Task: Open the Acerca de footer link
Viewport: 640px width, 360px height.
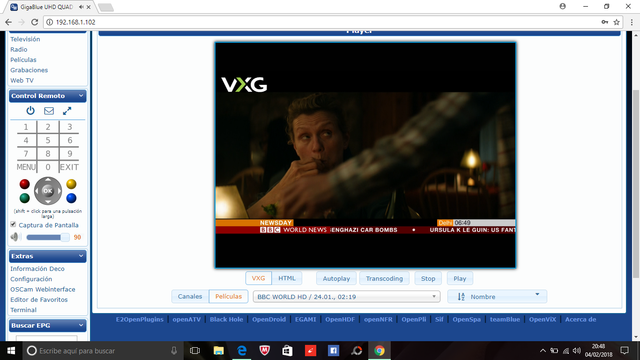Action: click(x=580, y=319)
